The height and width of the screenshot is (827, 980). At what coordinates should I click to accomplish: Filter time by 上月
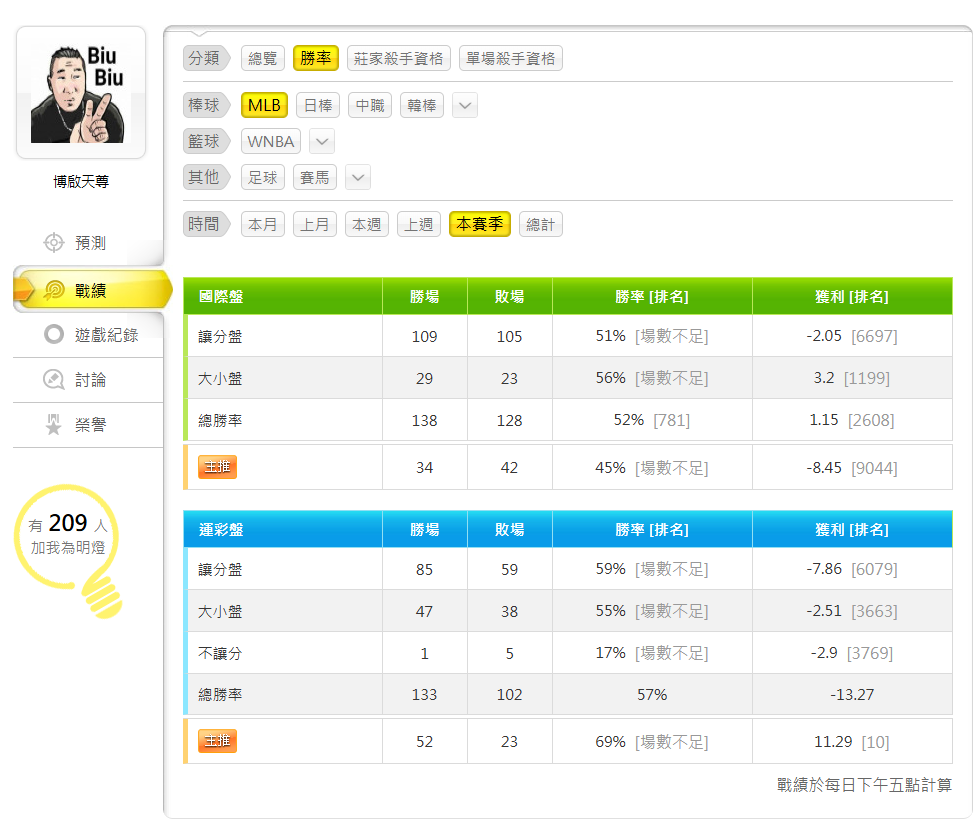(x=314, y=224)
